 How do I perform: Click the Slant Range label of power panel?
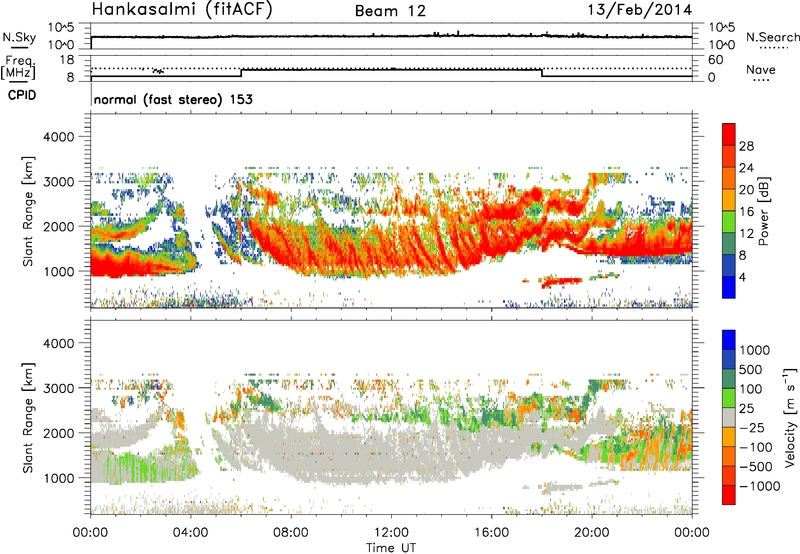pyautogui.click(x=28, y=211)
